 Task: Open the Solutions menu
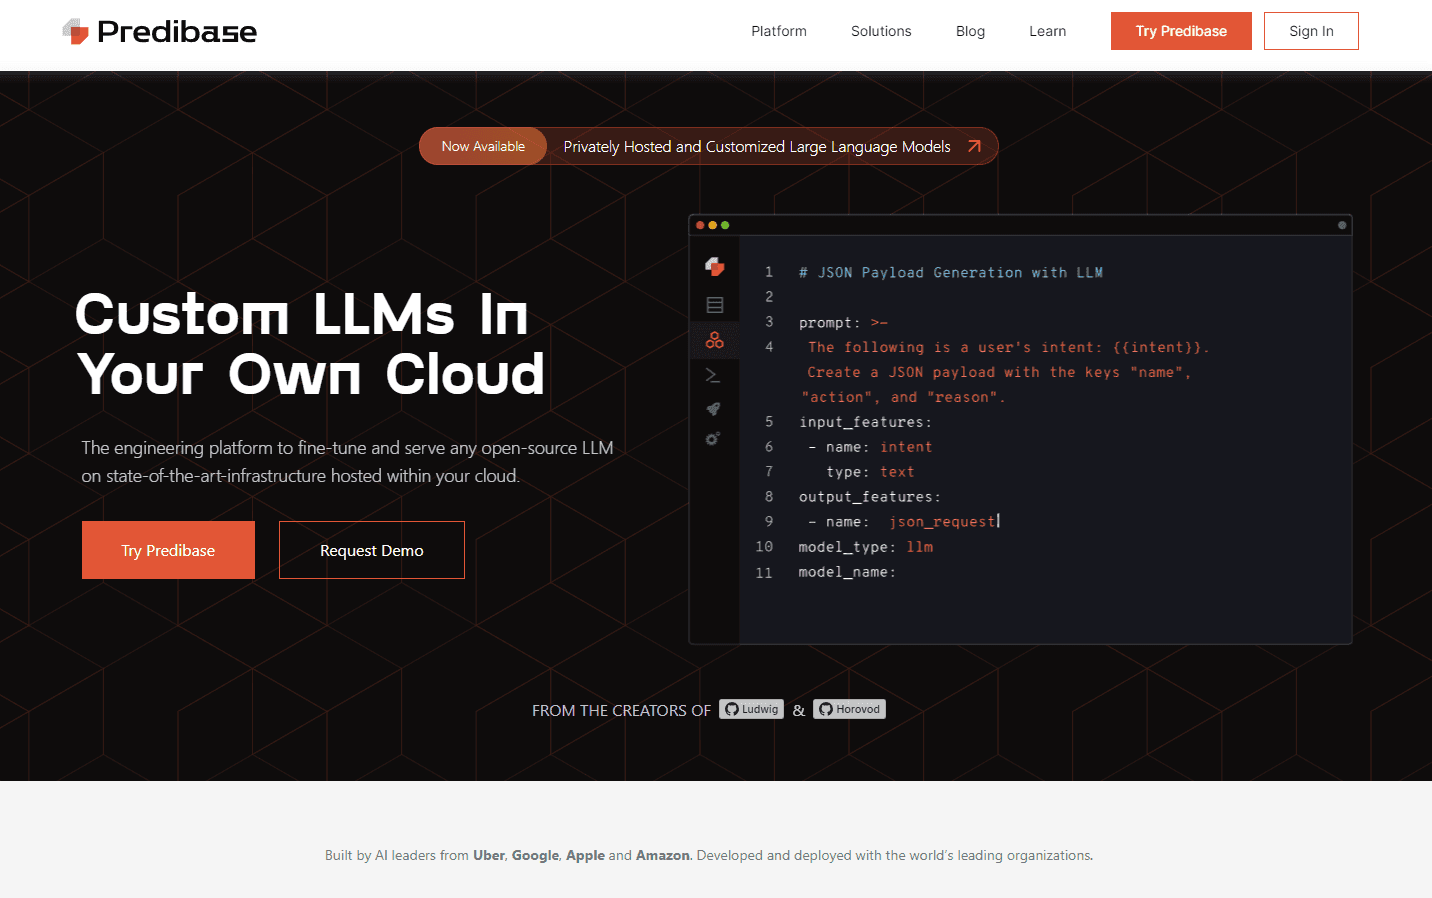(881, 31)
